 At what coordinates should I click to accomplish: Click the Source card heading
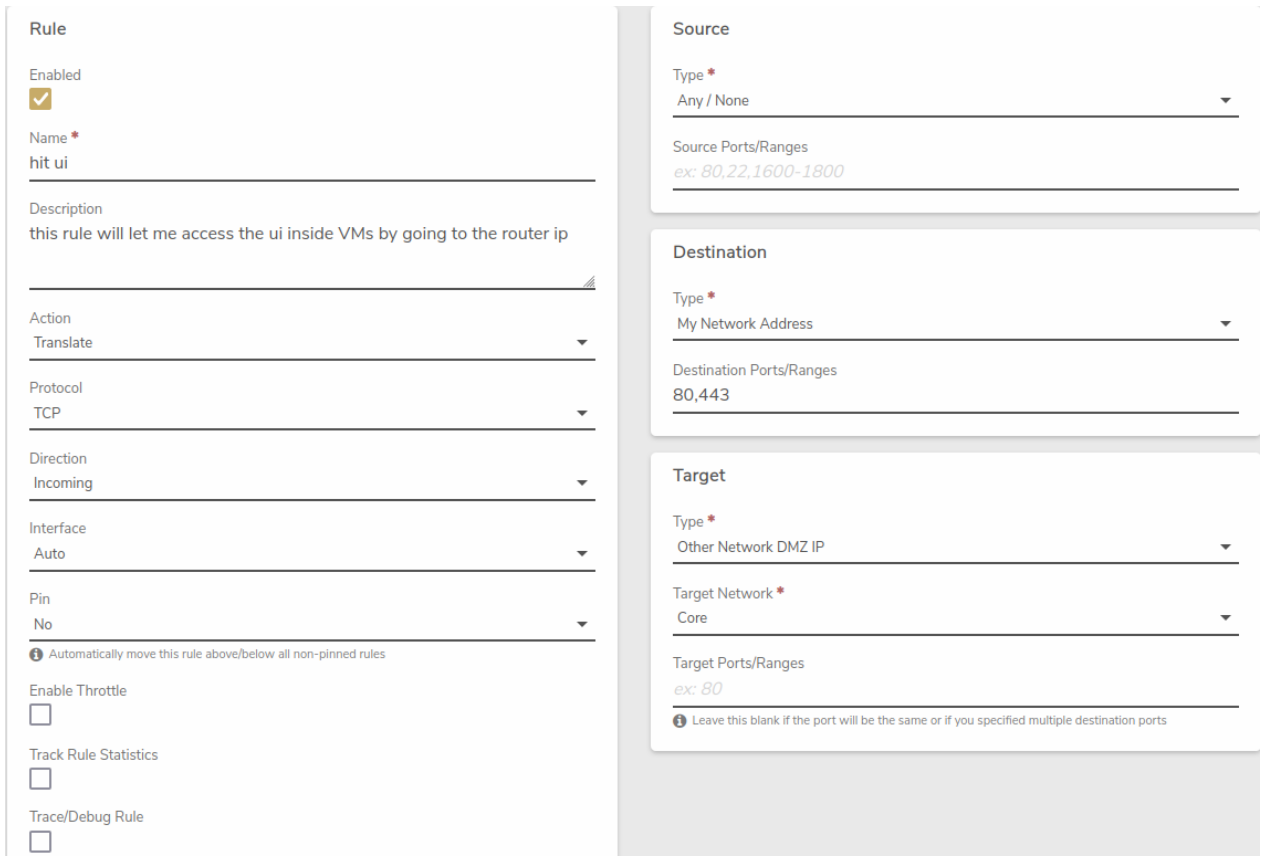click(701, 29)
